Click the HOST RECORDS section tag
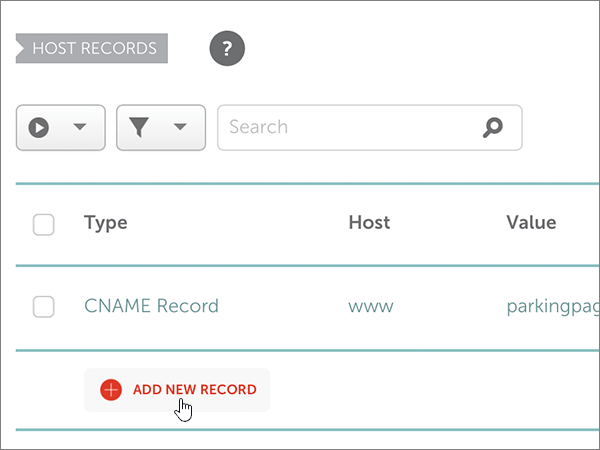 [94, 48]
